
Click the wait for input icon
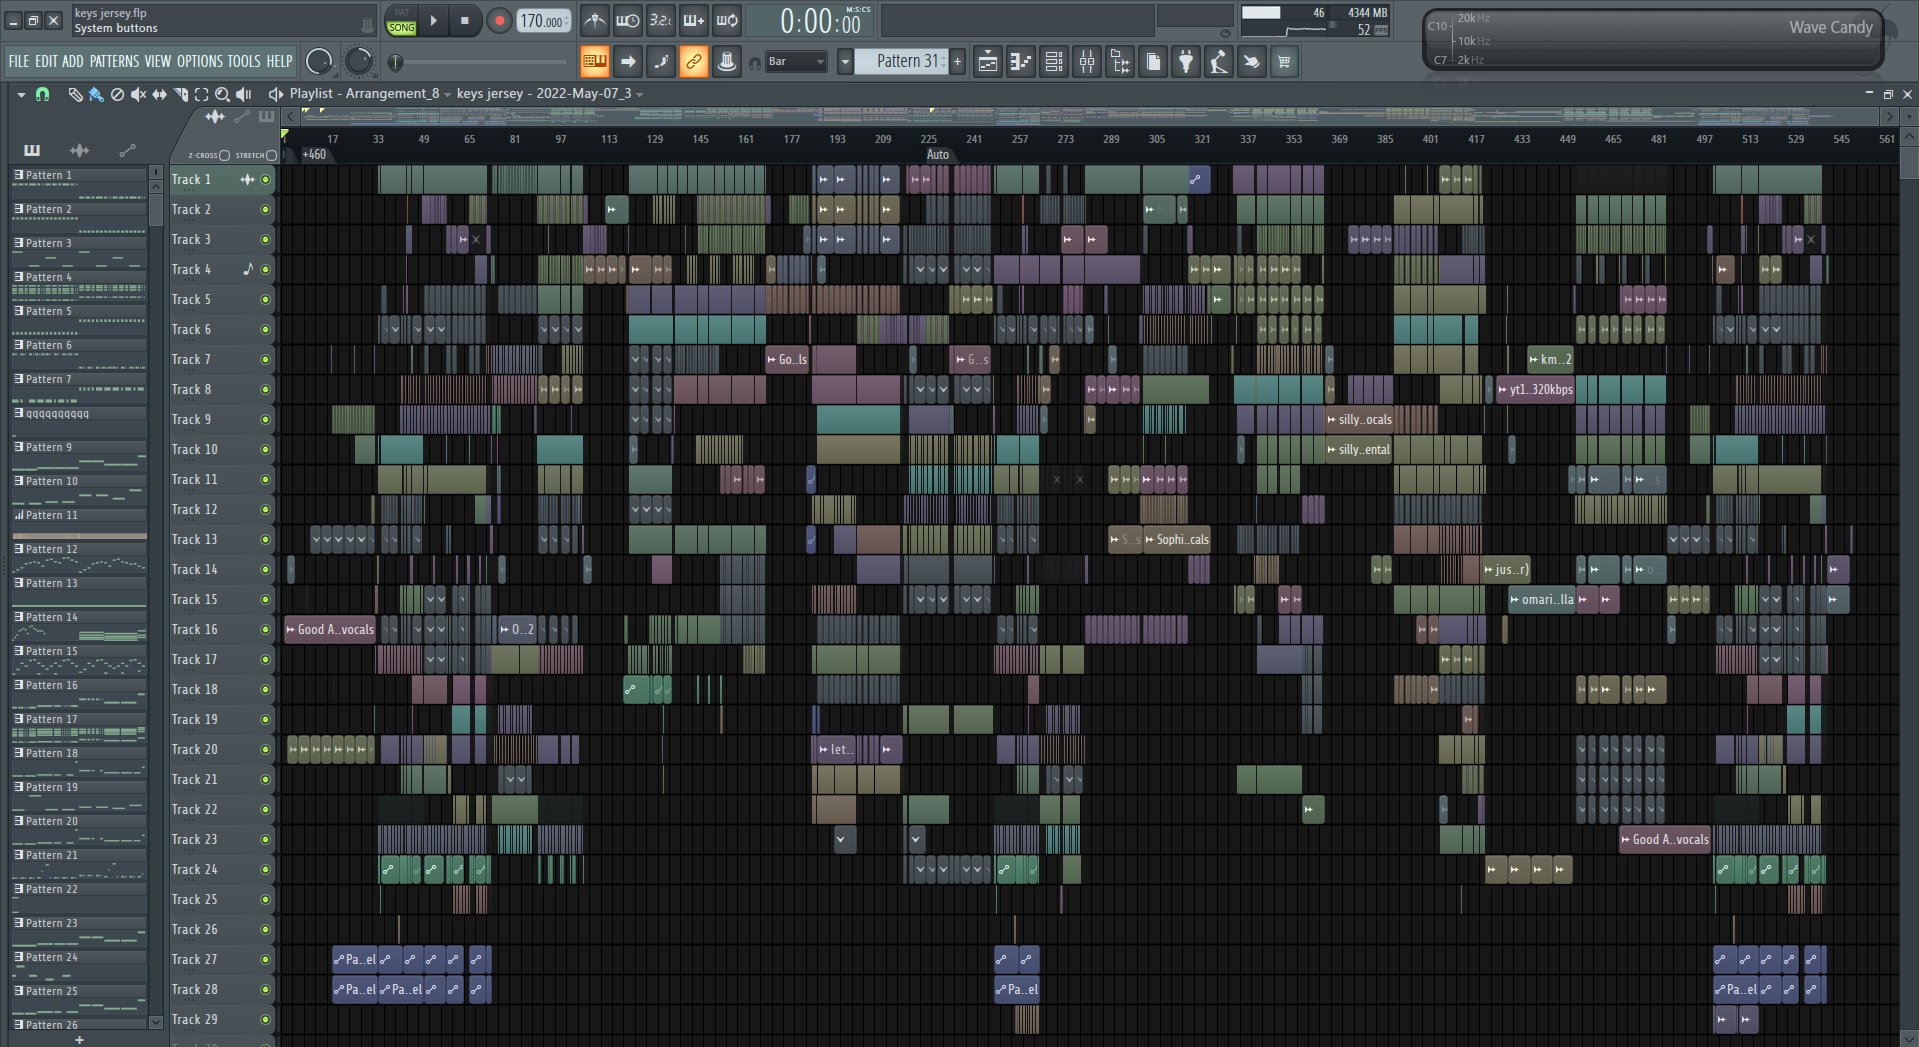628,20
